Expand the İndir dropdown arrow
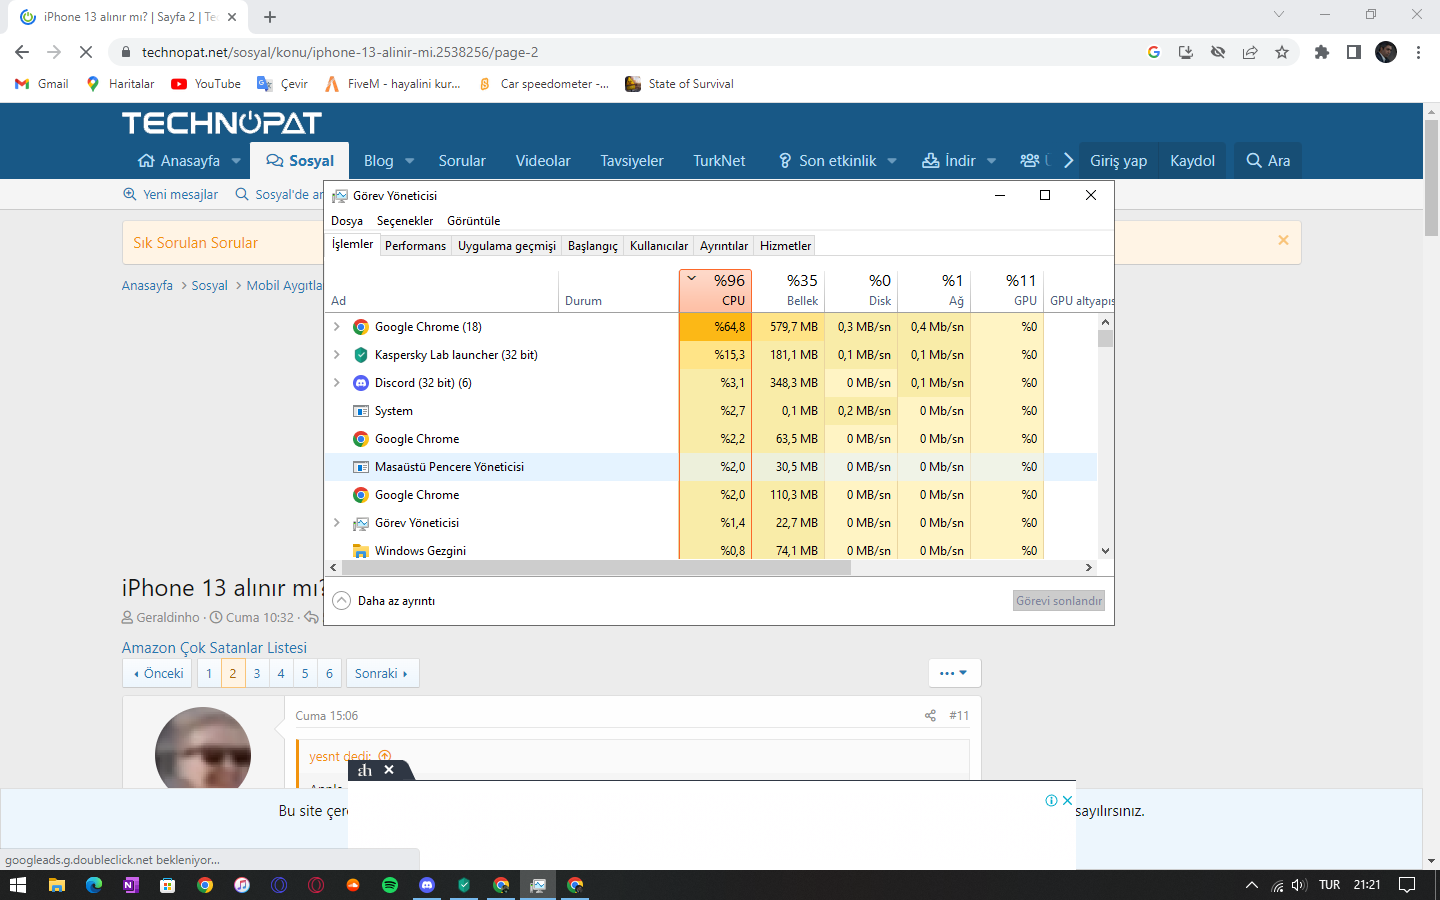1440x900 pixels. click(x=991, y=161)
